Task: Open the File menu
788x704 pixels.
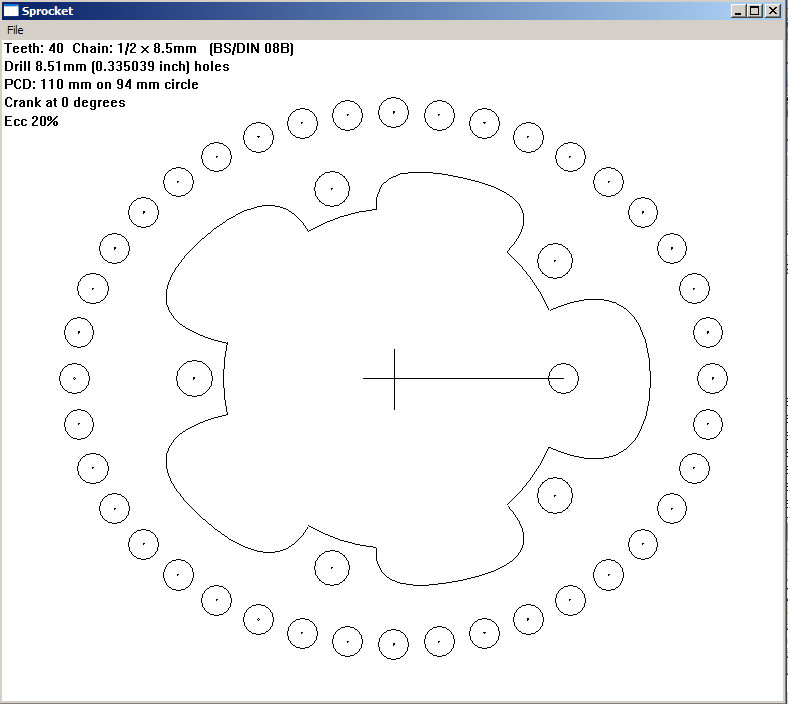Action: coord(15,30)
